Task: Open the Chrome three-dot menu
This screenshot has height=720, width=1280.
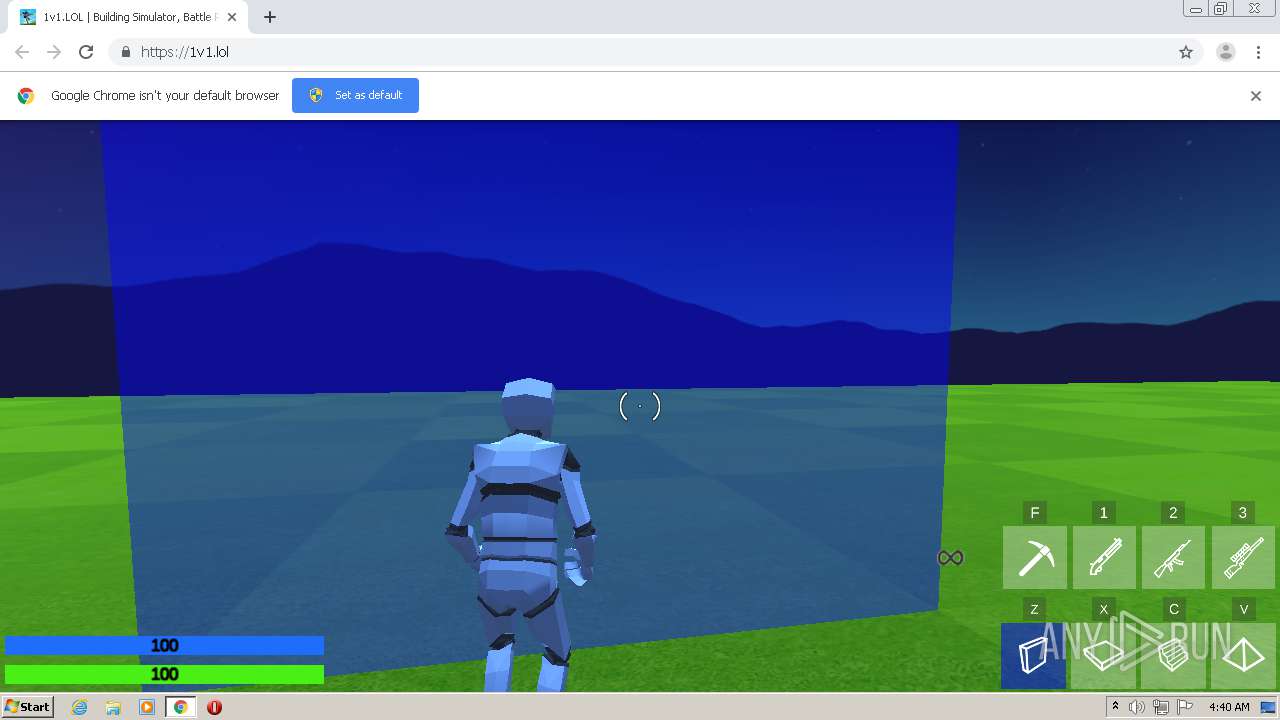Action: [x=1258, y=52]
